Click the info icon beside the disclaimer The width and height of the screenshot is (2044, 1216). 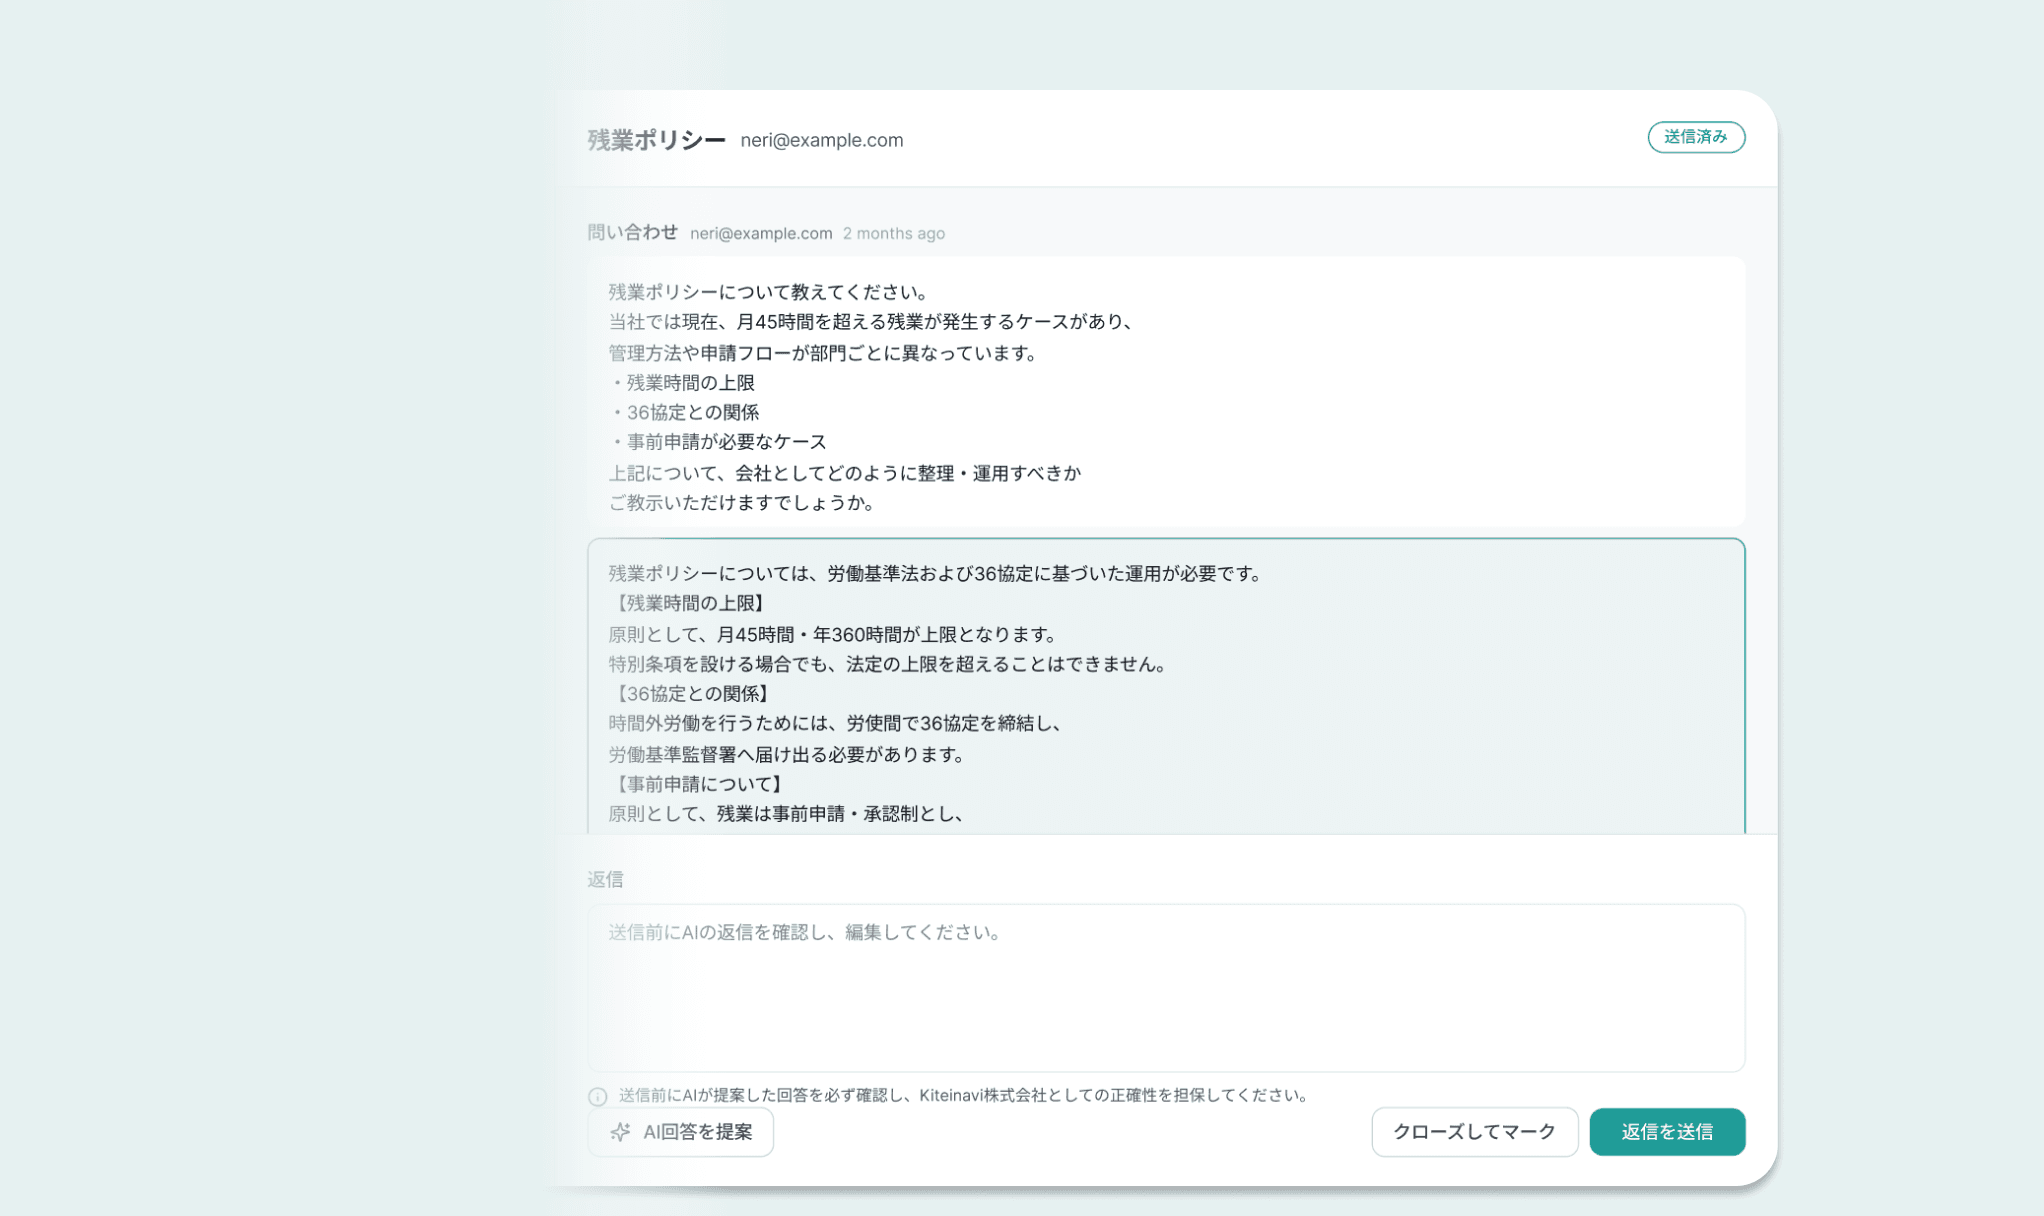598,1096
